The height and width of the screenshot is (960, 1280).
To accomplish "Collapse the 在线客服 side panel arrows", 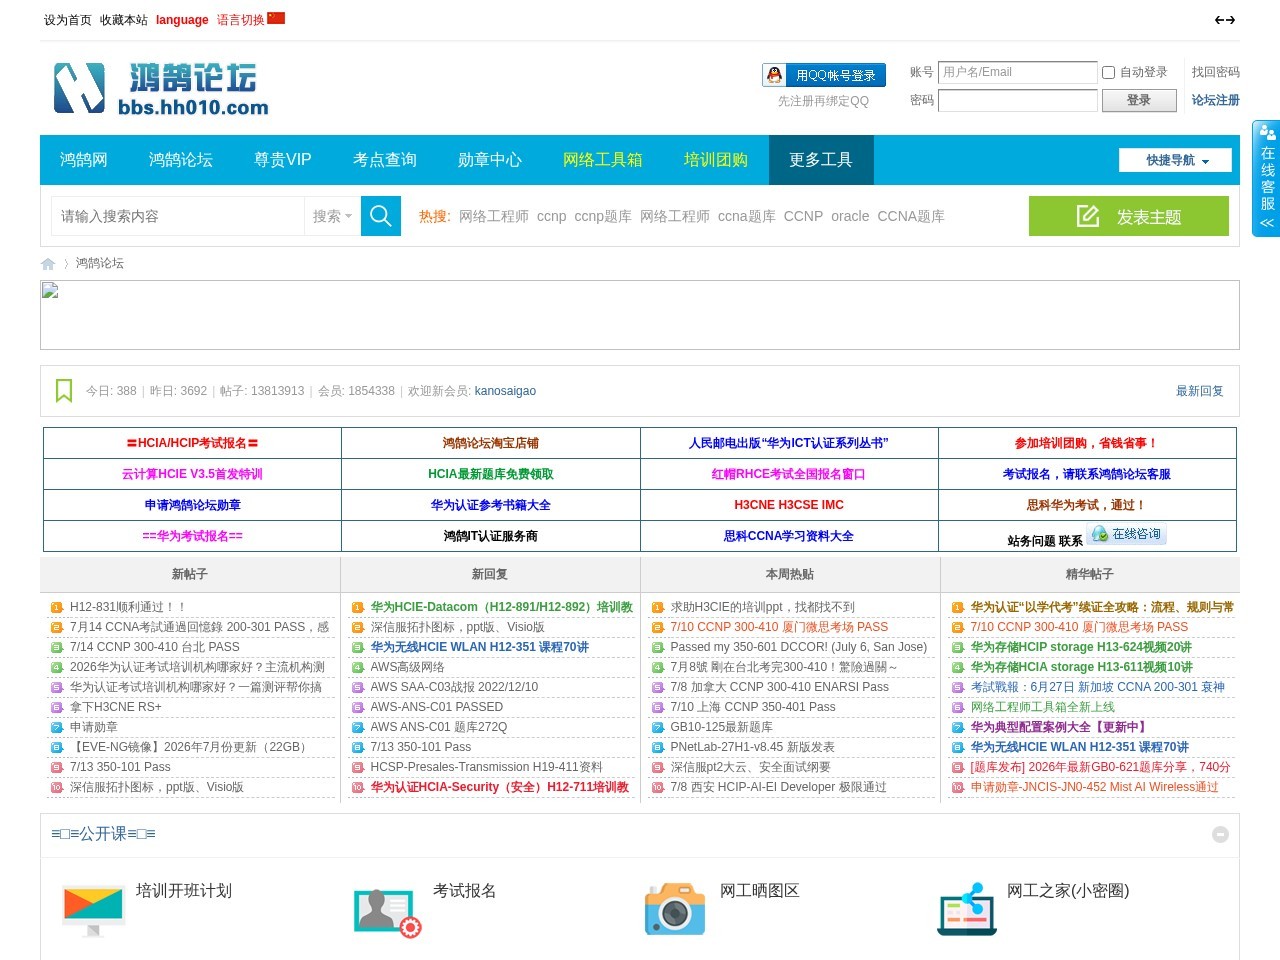I will 1266,223.
